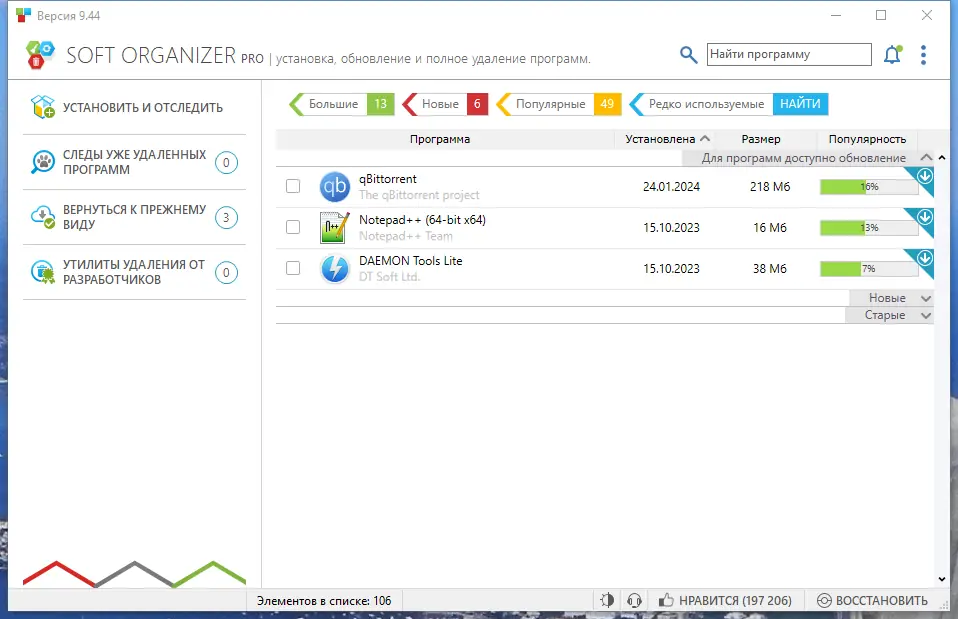This screenshot has height=619, width=958.
Task: Click the developer removal utilities icon
Action: (x=43, y=272)
